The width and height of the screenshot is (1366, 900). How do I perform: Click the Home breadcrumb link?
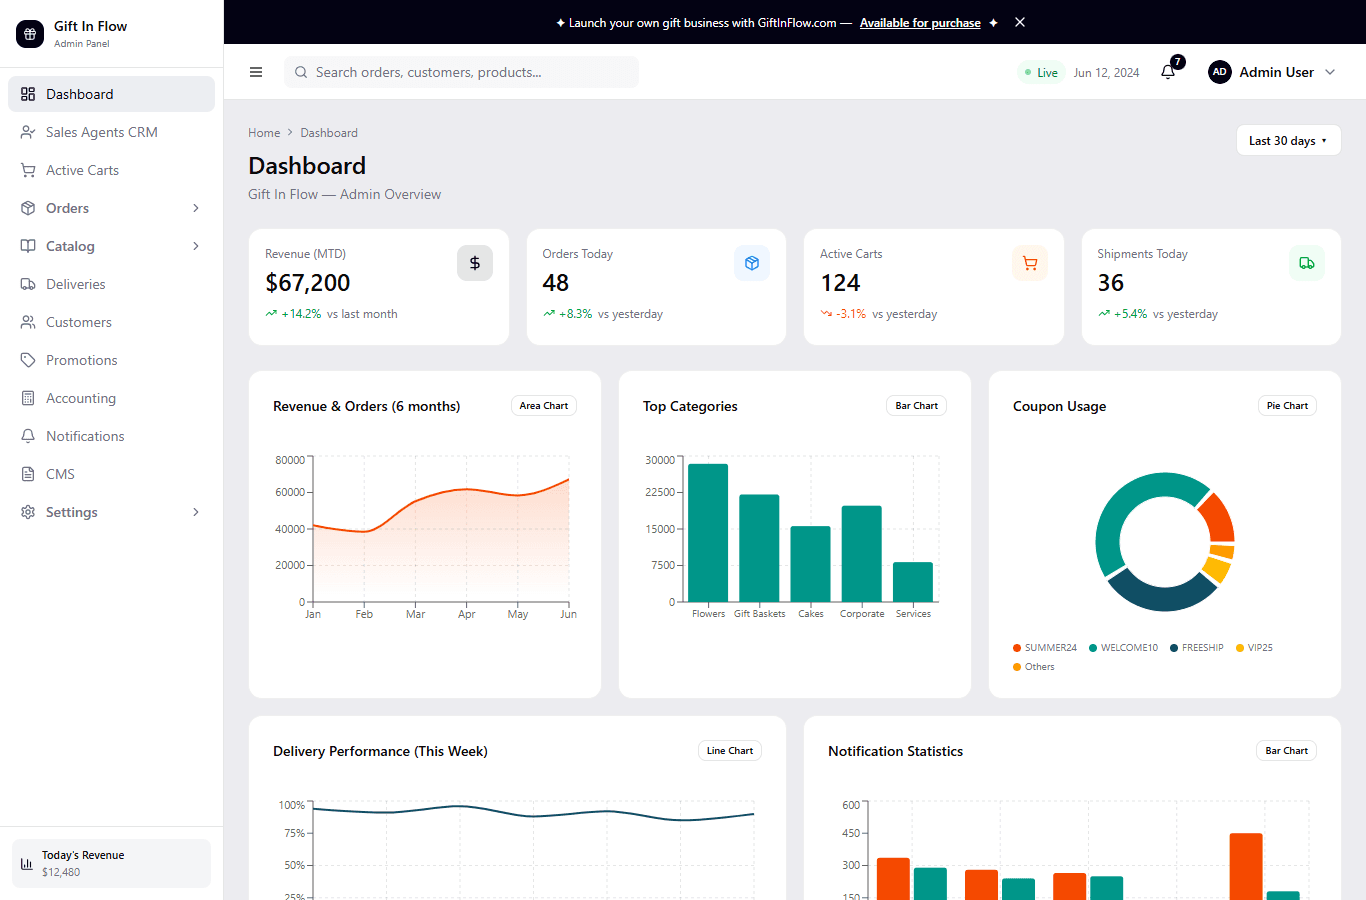pos(264,133)
